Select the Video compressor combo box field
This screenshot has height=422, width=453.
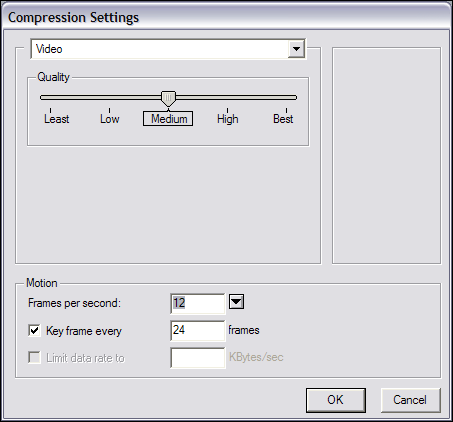click(168, 49)
